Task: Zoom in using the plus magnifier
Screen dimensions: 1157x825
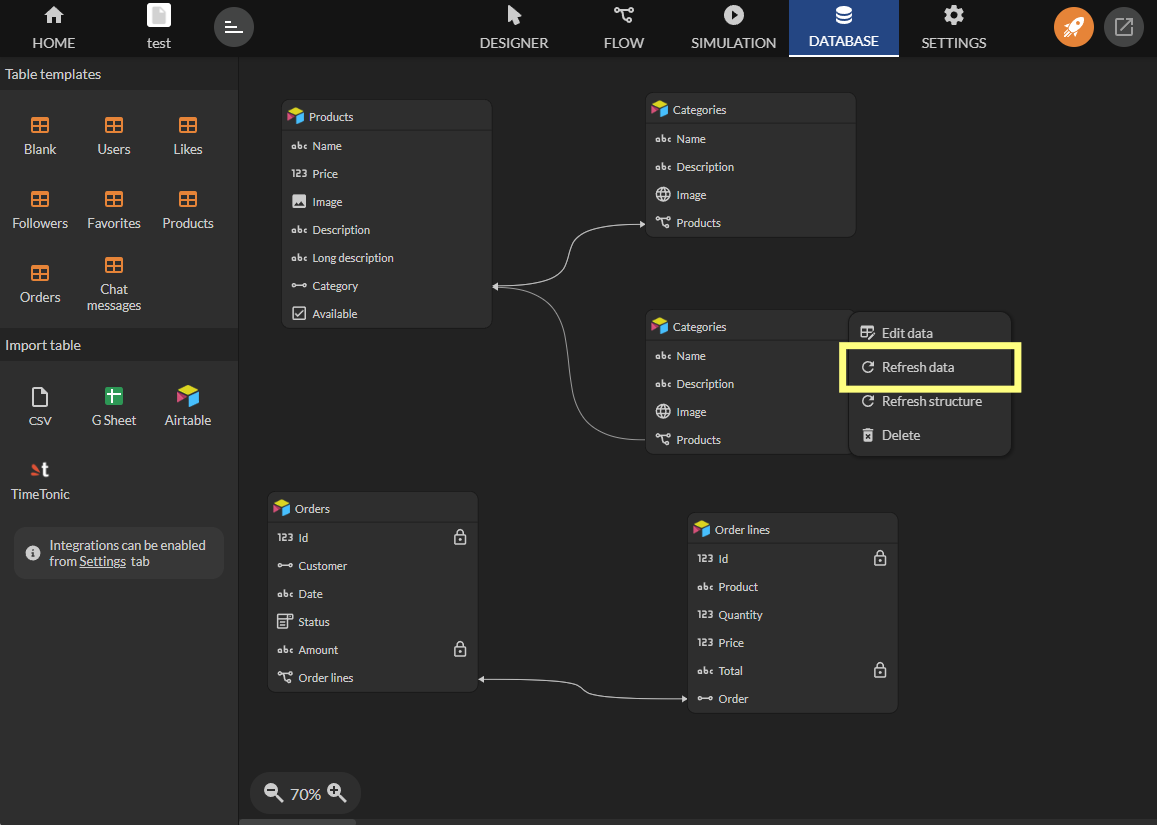Action: click(x=337, y=793)
